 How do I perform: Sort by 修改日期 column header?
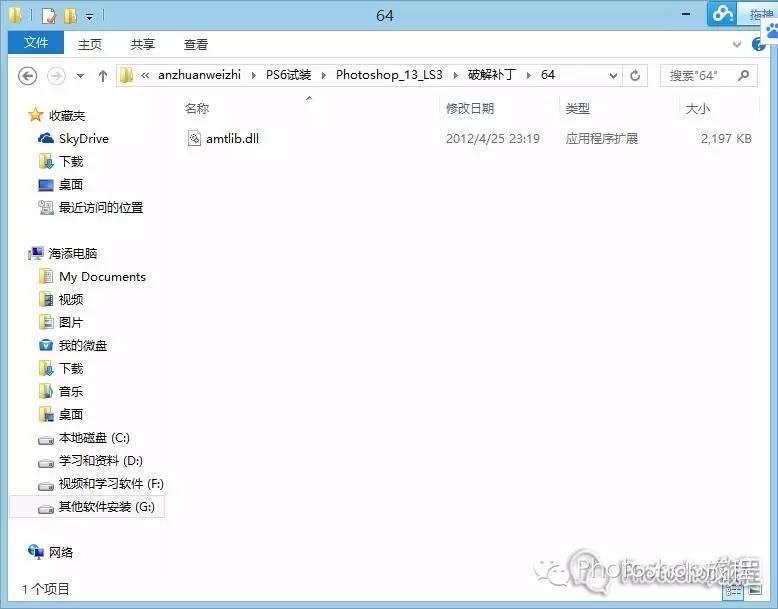coord(470,108)
